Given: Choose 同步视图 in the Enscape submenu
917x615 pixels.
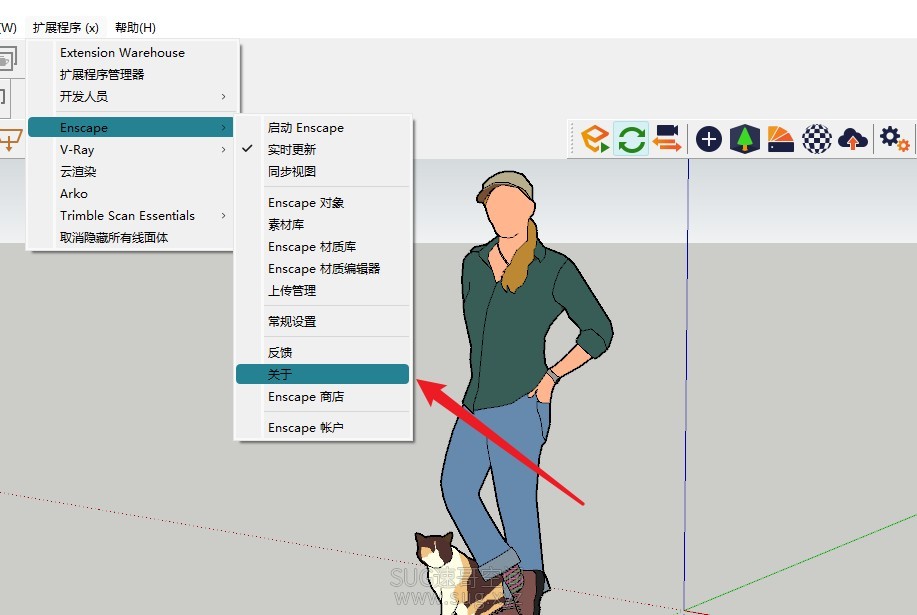Looking at the screenshot, I should point(322,171).
